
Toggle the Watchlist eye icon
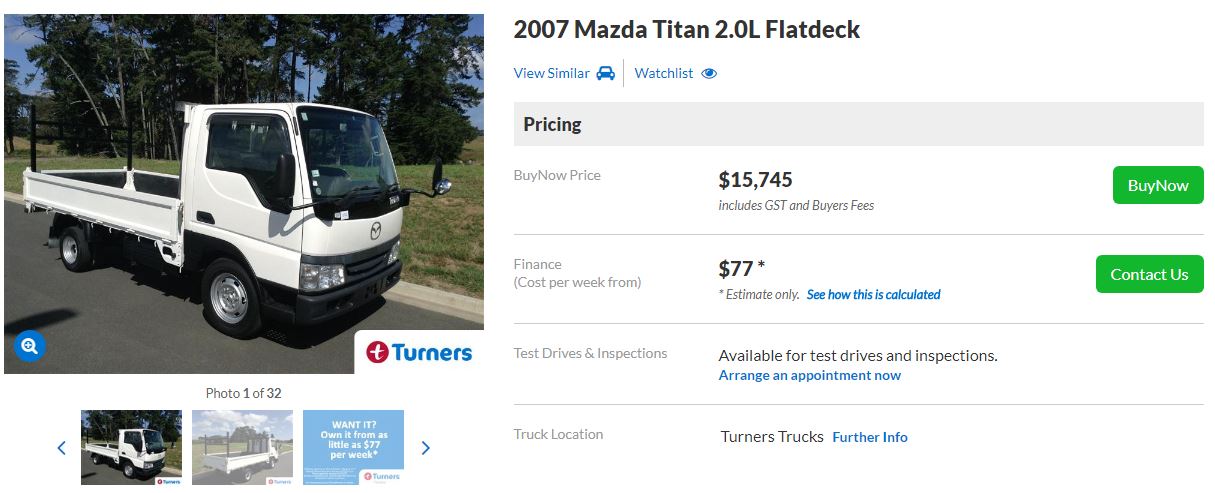coord(709,73)
